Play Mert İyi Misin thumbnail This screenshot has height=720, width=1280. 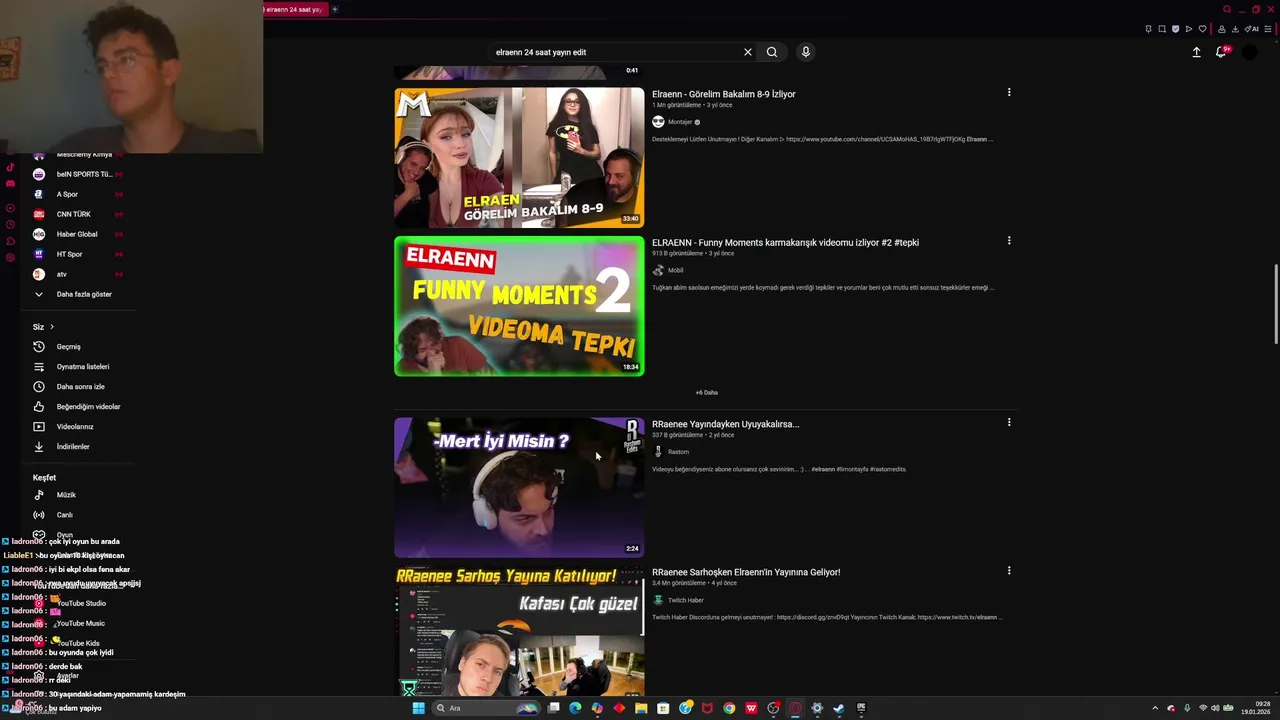(519, 487)
